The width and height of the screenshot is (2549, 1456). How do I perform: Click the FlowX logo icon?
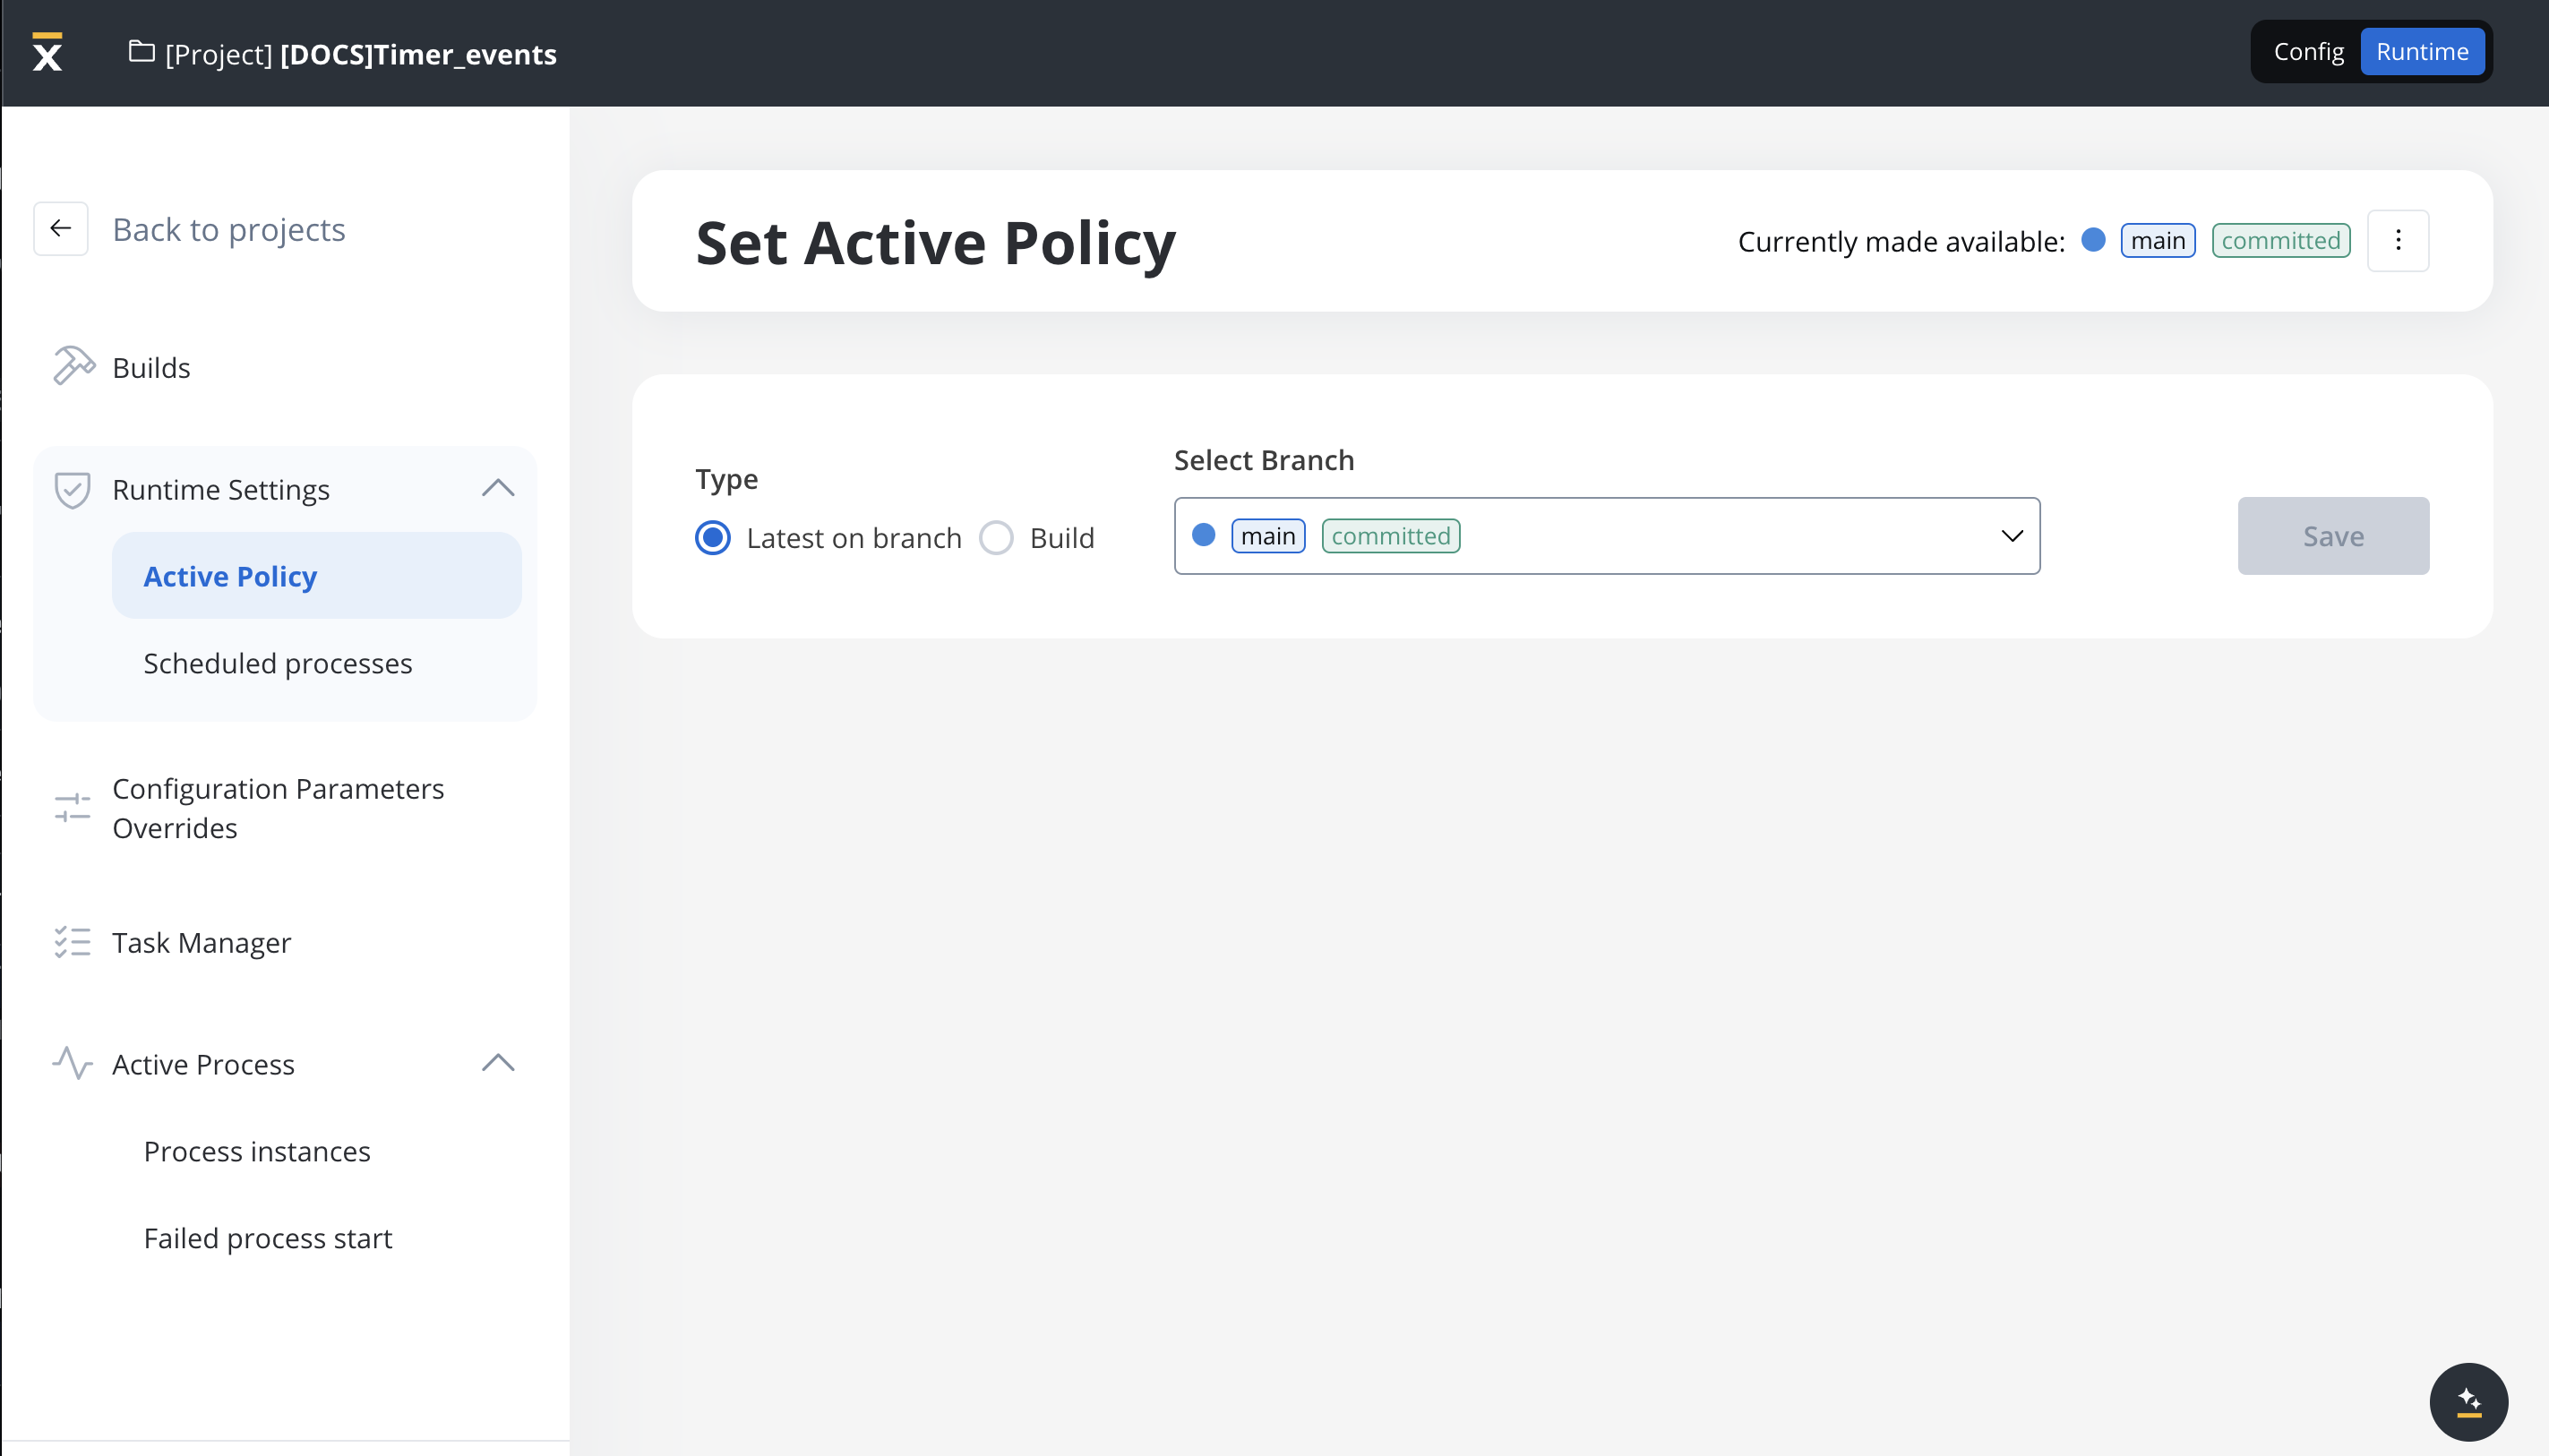(47, 52)
